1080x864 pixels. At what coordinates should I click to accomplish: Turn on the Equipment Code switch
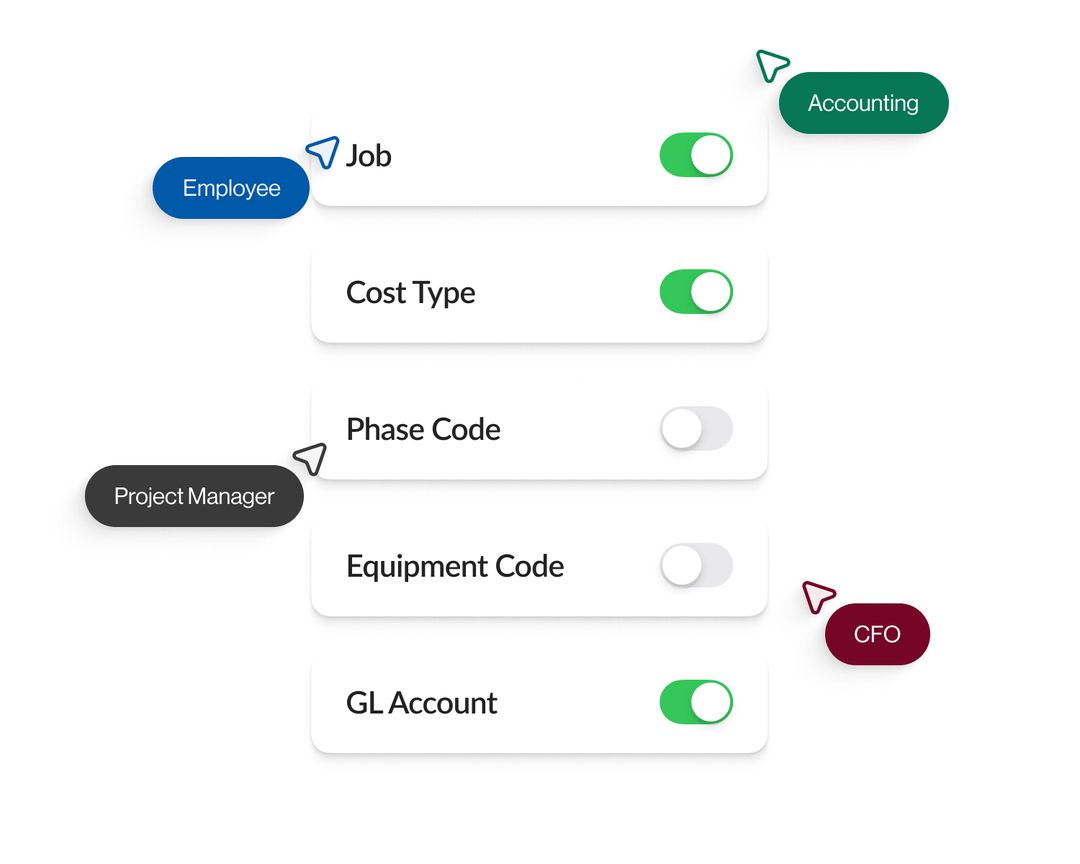[696, 565]
